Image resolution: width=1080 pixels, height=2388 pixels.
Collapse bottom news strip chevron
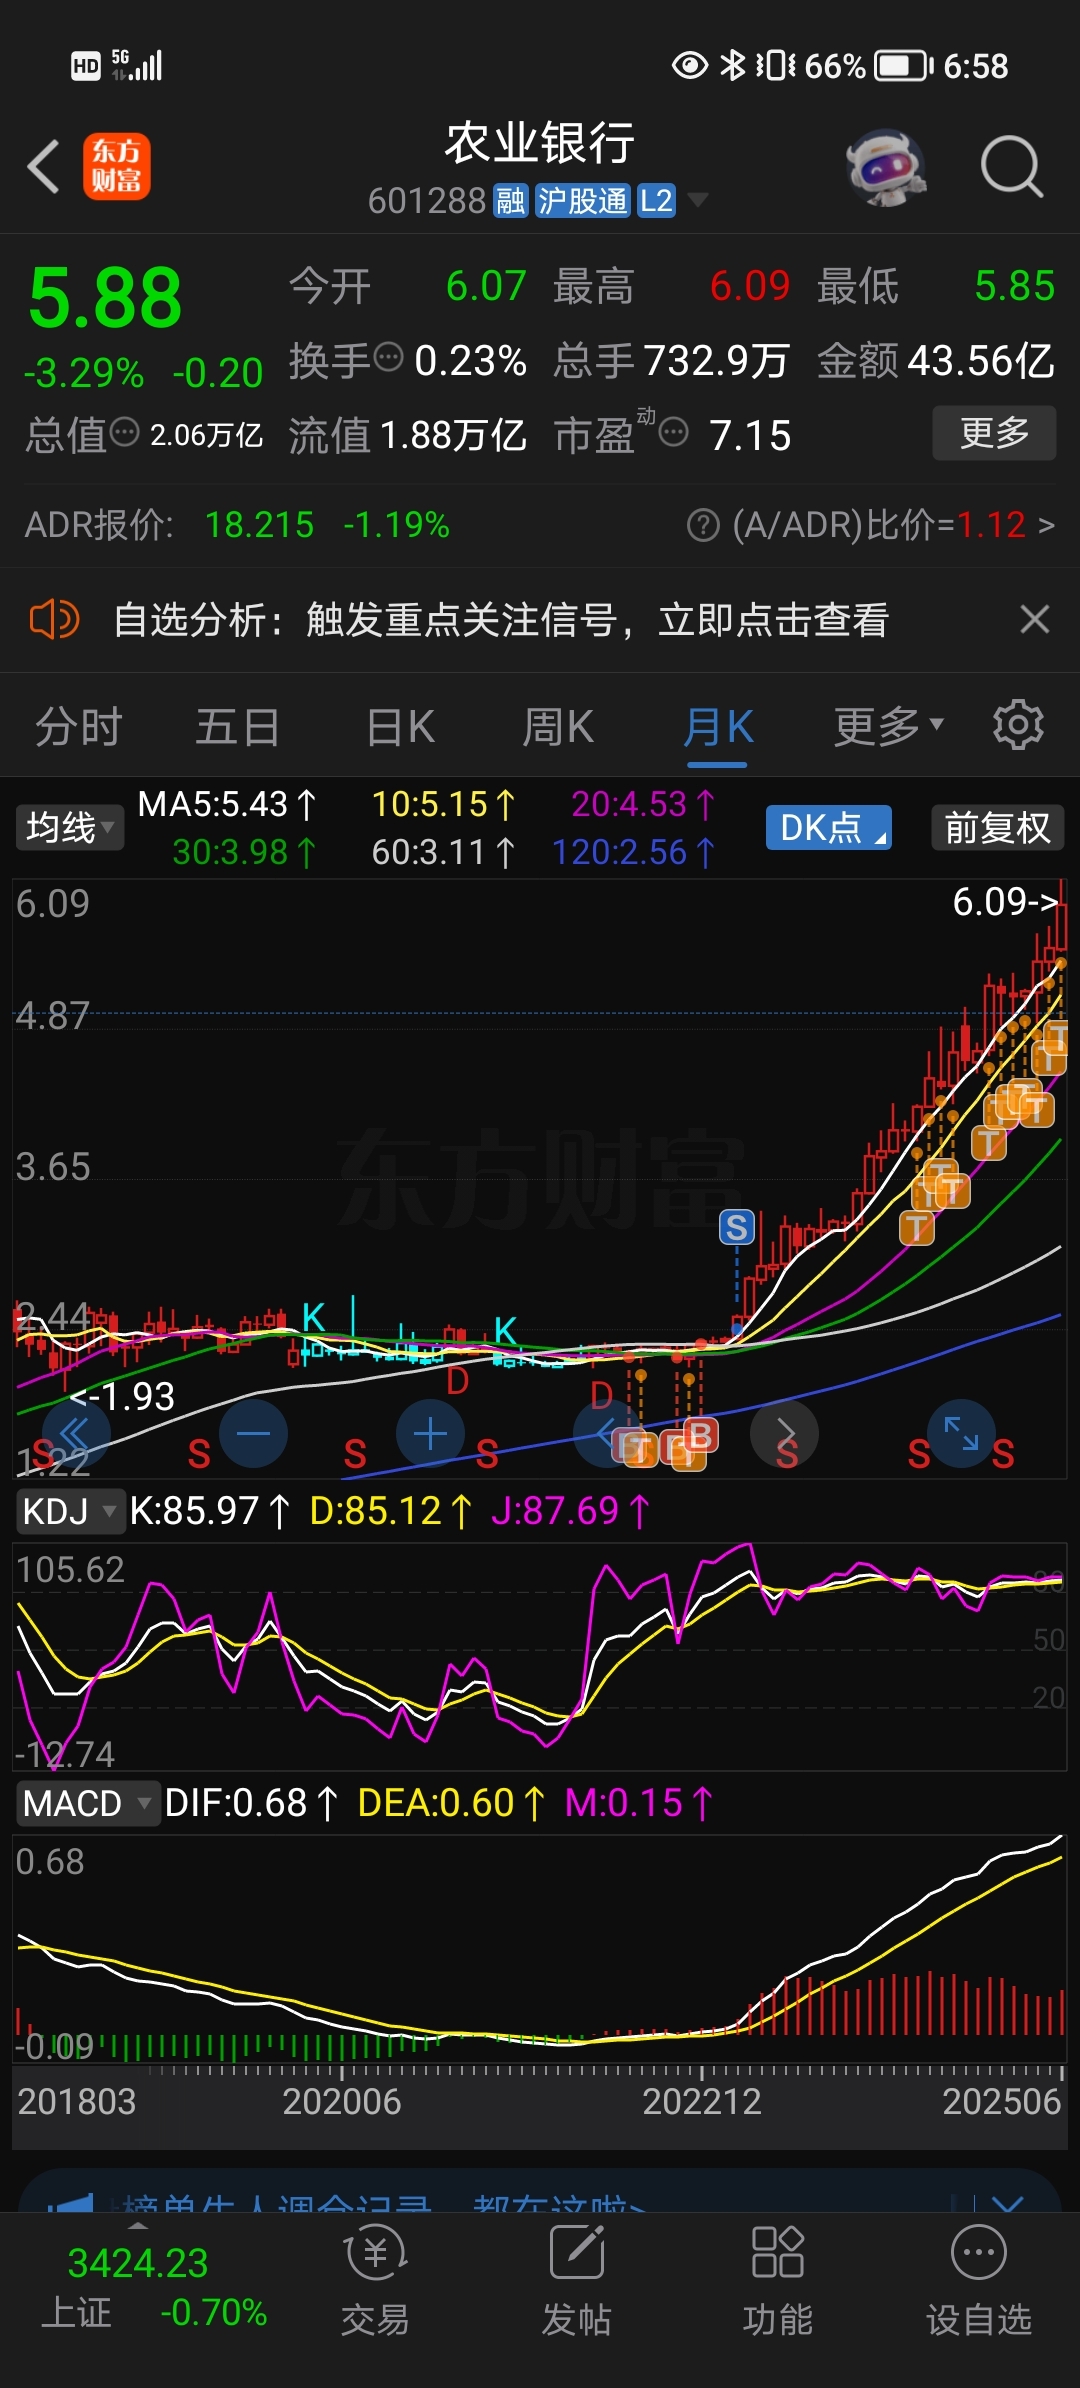(1008, 2203)
